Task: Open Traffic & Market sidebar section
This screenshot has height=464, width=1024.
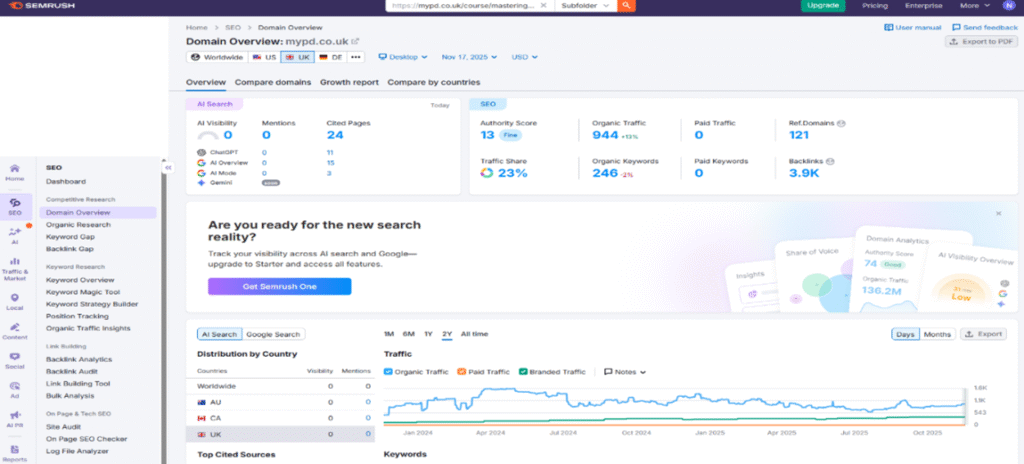Action: 14,269
